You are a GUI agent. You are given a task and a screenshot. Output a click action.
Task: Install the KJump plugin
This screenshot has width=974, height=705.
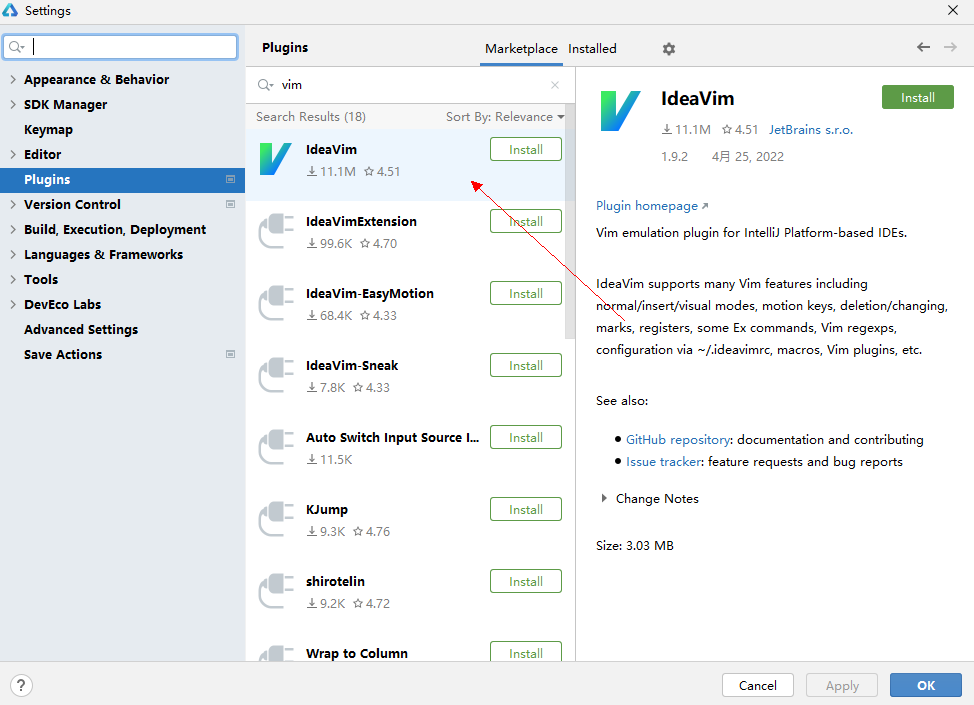click(526, 509)
